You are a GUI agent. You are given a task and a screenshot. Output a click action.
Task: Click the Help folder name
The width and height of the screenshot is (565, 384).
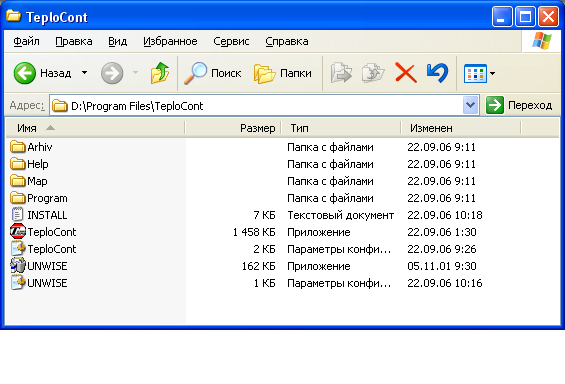click(x=37, y=164)
